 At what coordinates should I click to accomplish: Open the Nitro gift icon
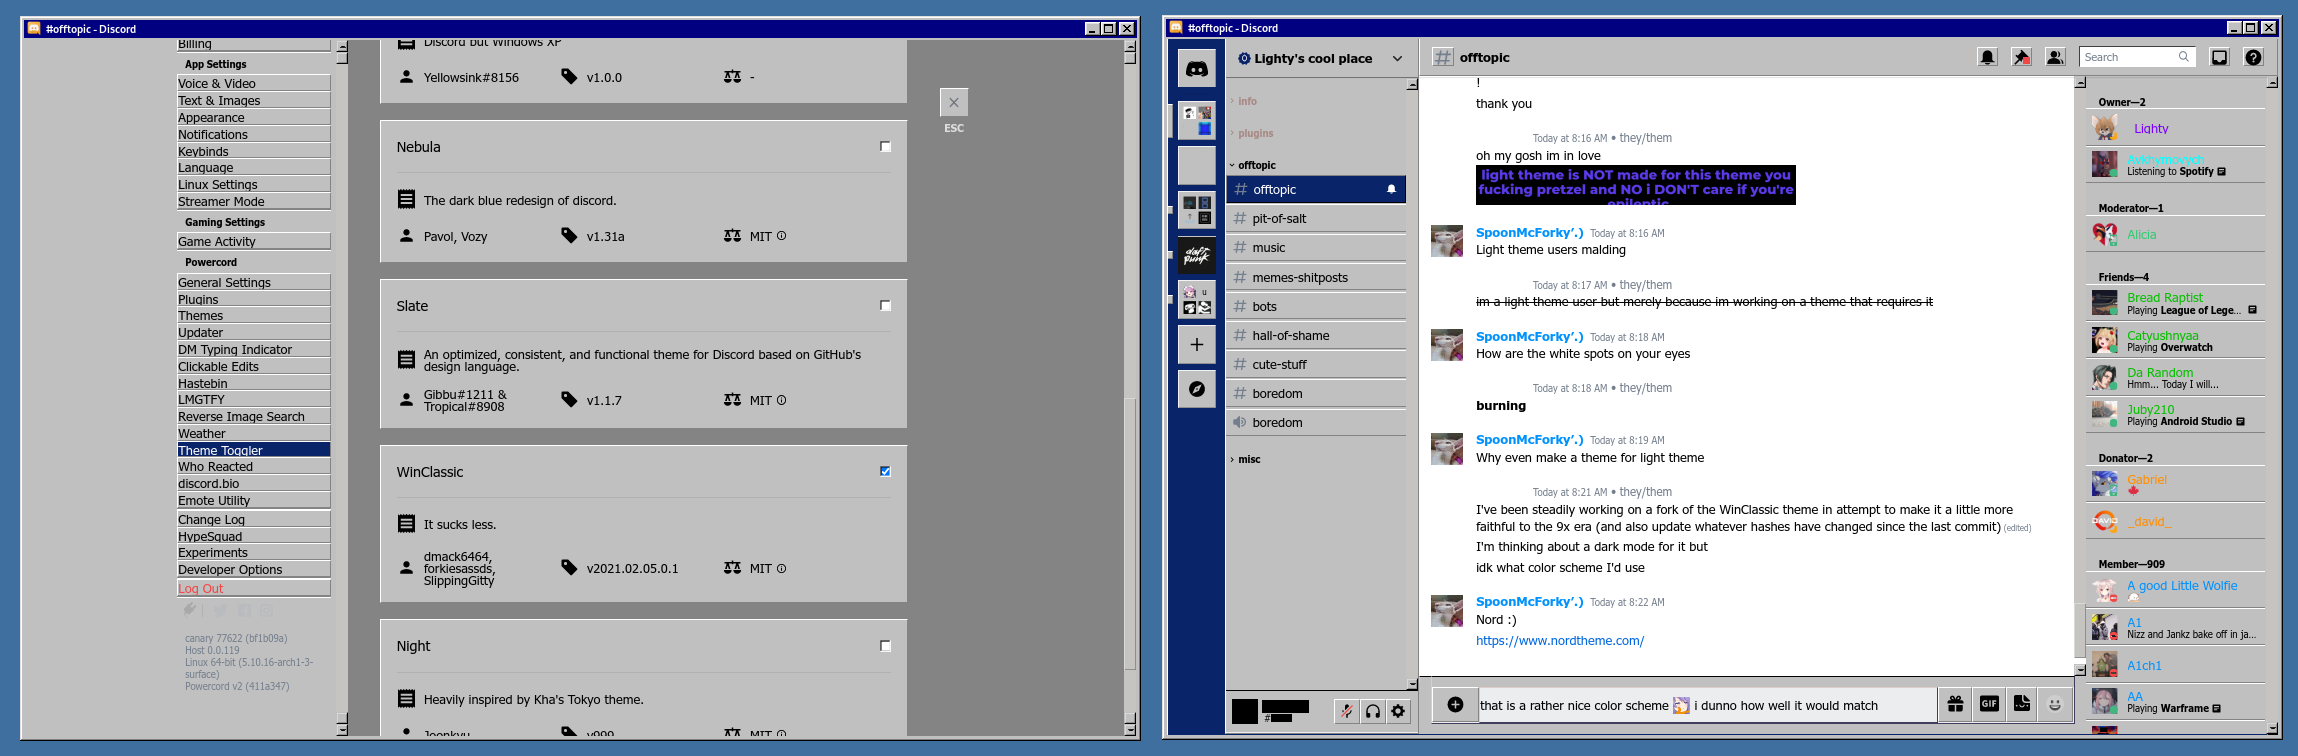tap(1955, 704)
